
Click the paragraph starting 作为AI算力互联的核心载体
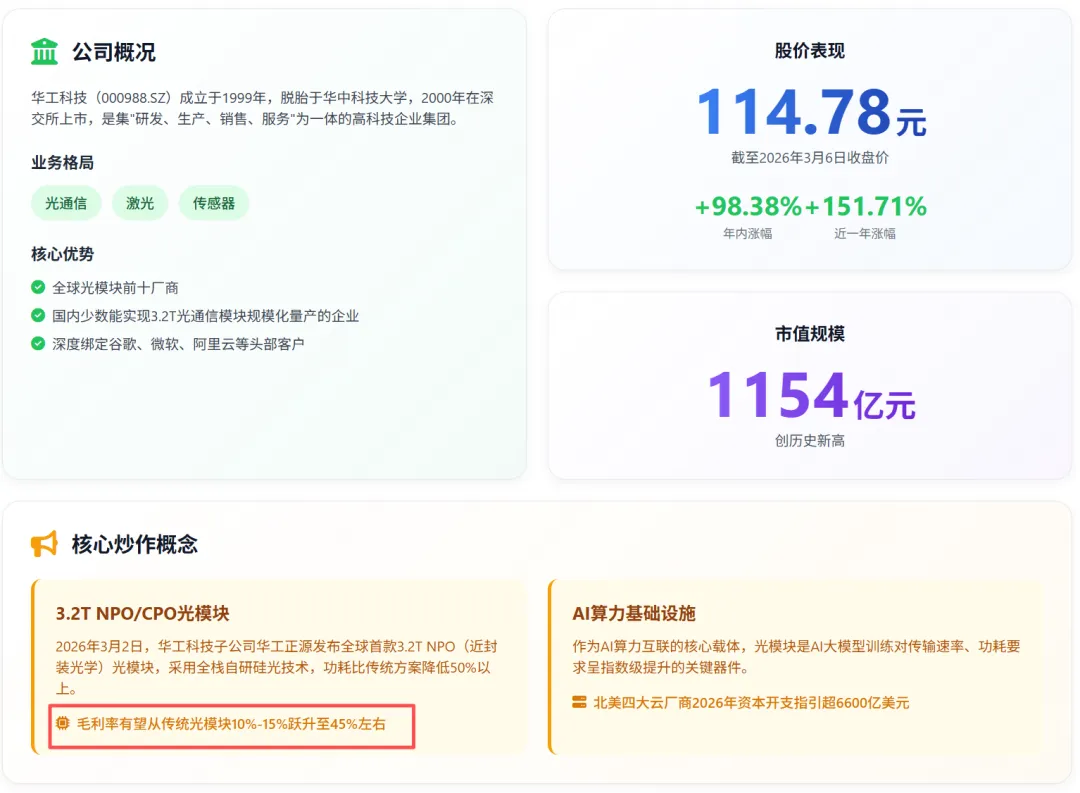pyautogui.click(x=796, y=657)
